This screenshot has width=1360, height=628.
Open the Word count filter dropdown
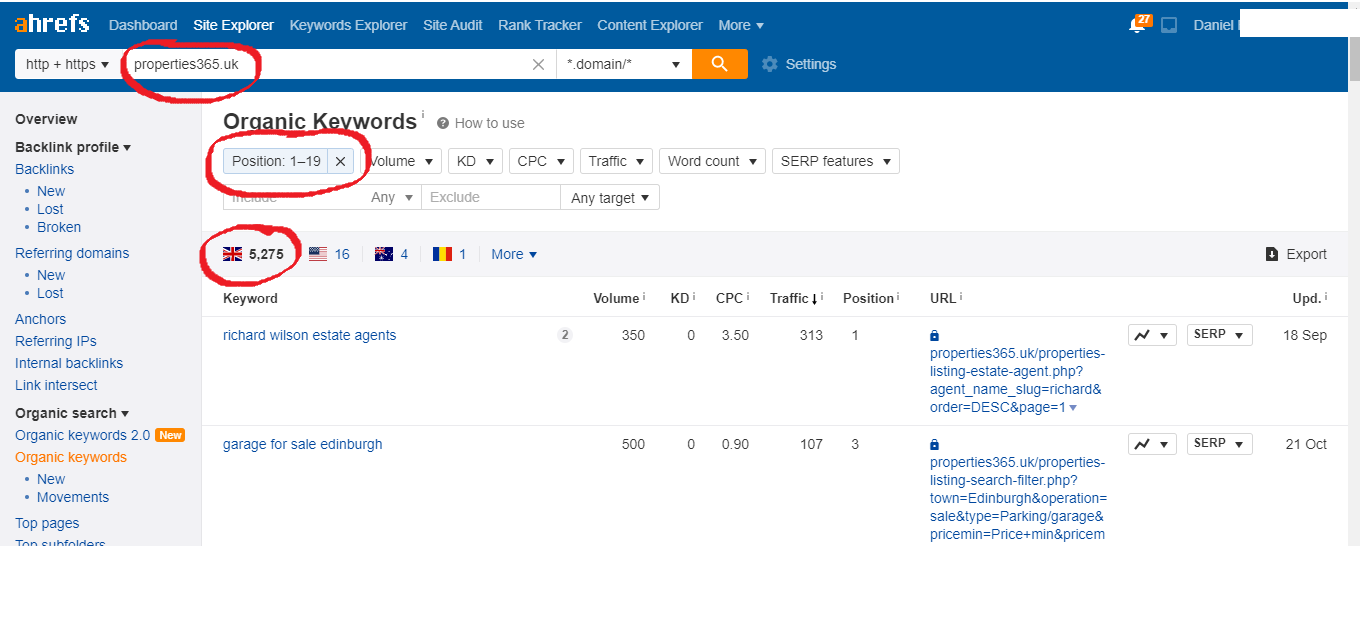coord(712,161)
